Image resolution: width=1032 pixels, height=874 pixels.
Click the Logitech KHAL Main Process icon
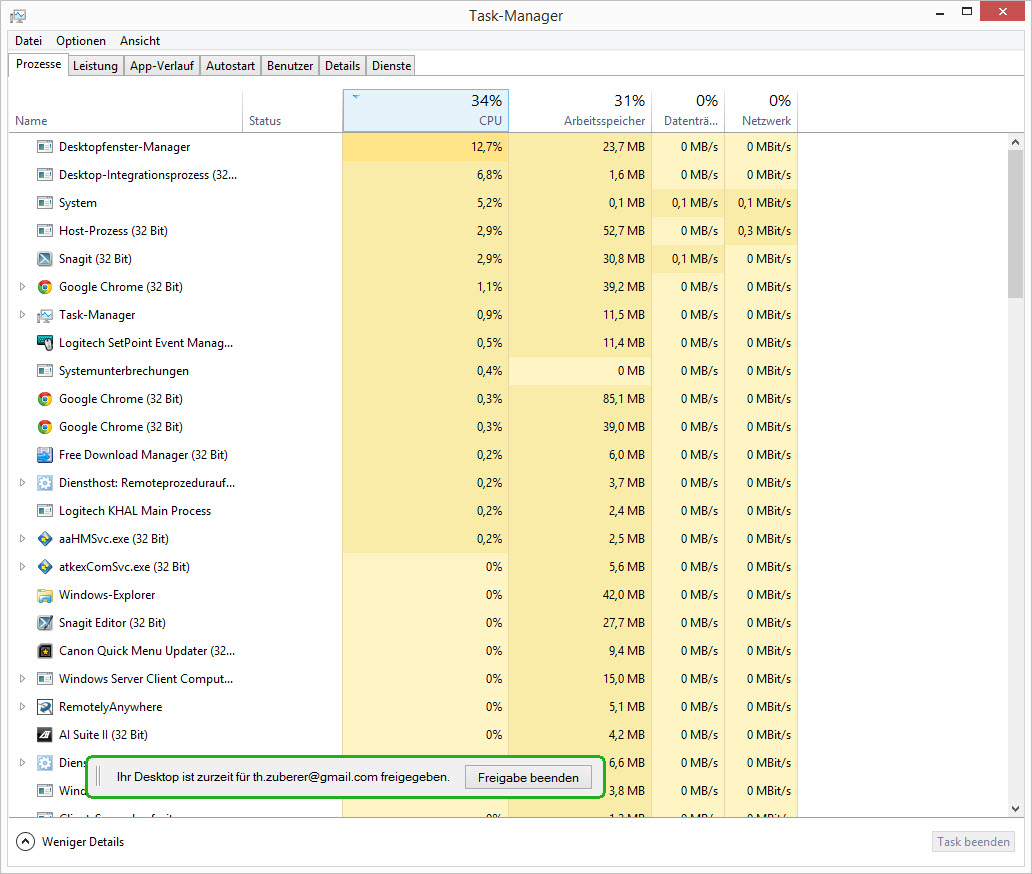(45, 511)
